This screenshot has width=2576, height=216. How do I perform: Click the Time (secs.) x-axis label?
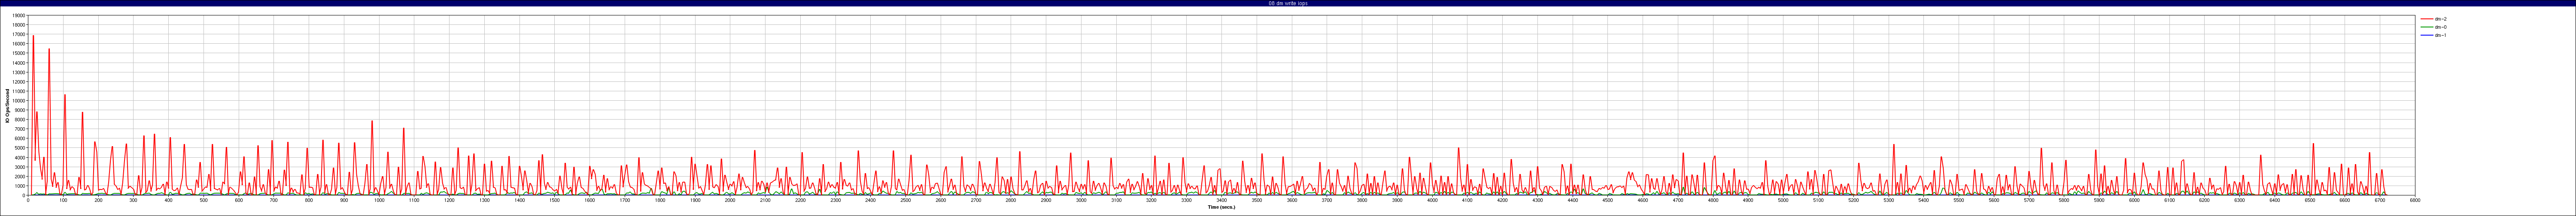pyautogui.click(x=1221, y=207)
